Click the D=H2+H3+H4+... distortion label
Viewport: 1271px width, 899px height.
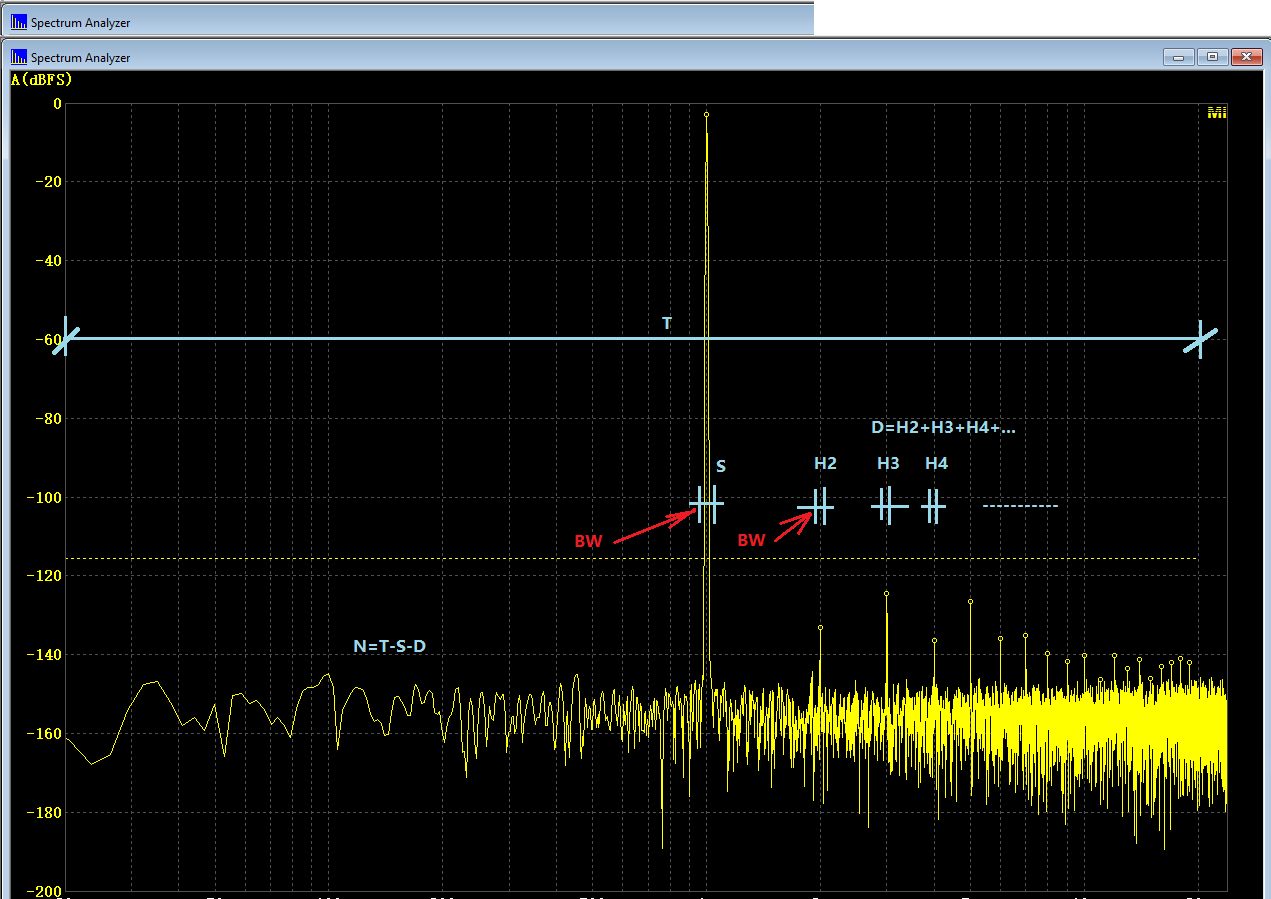tap(943, 427)
